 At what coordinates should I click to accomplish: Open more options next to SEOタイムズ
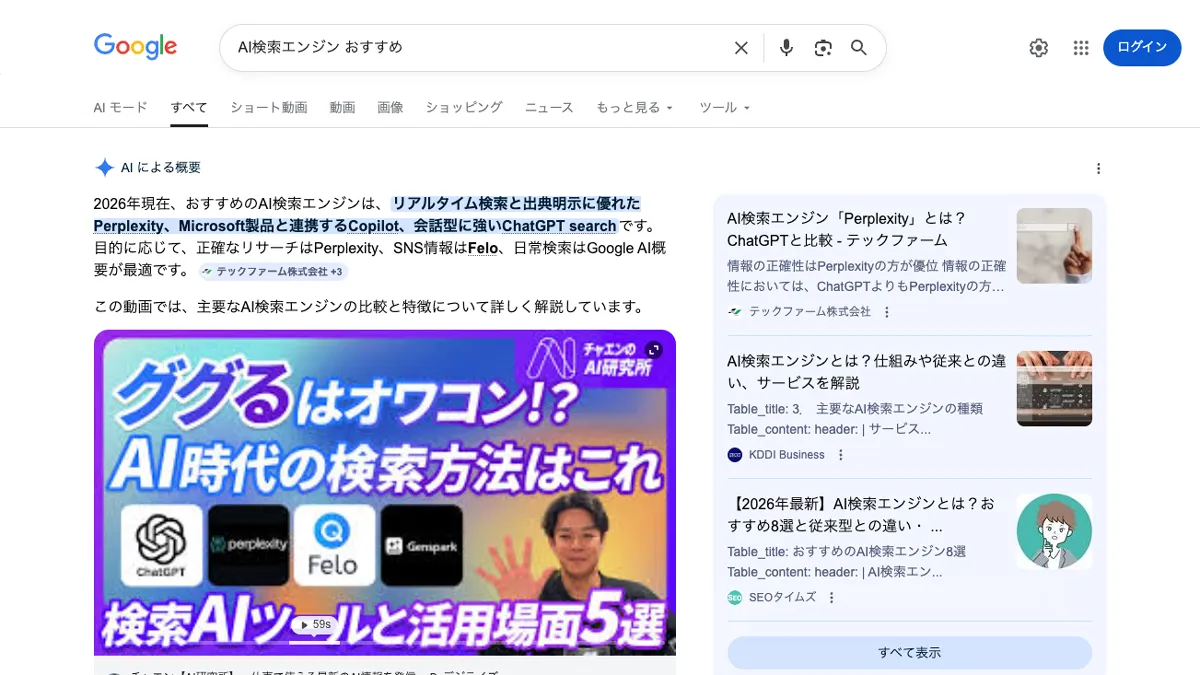(831, 598)
